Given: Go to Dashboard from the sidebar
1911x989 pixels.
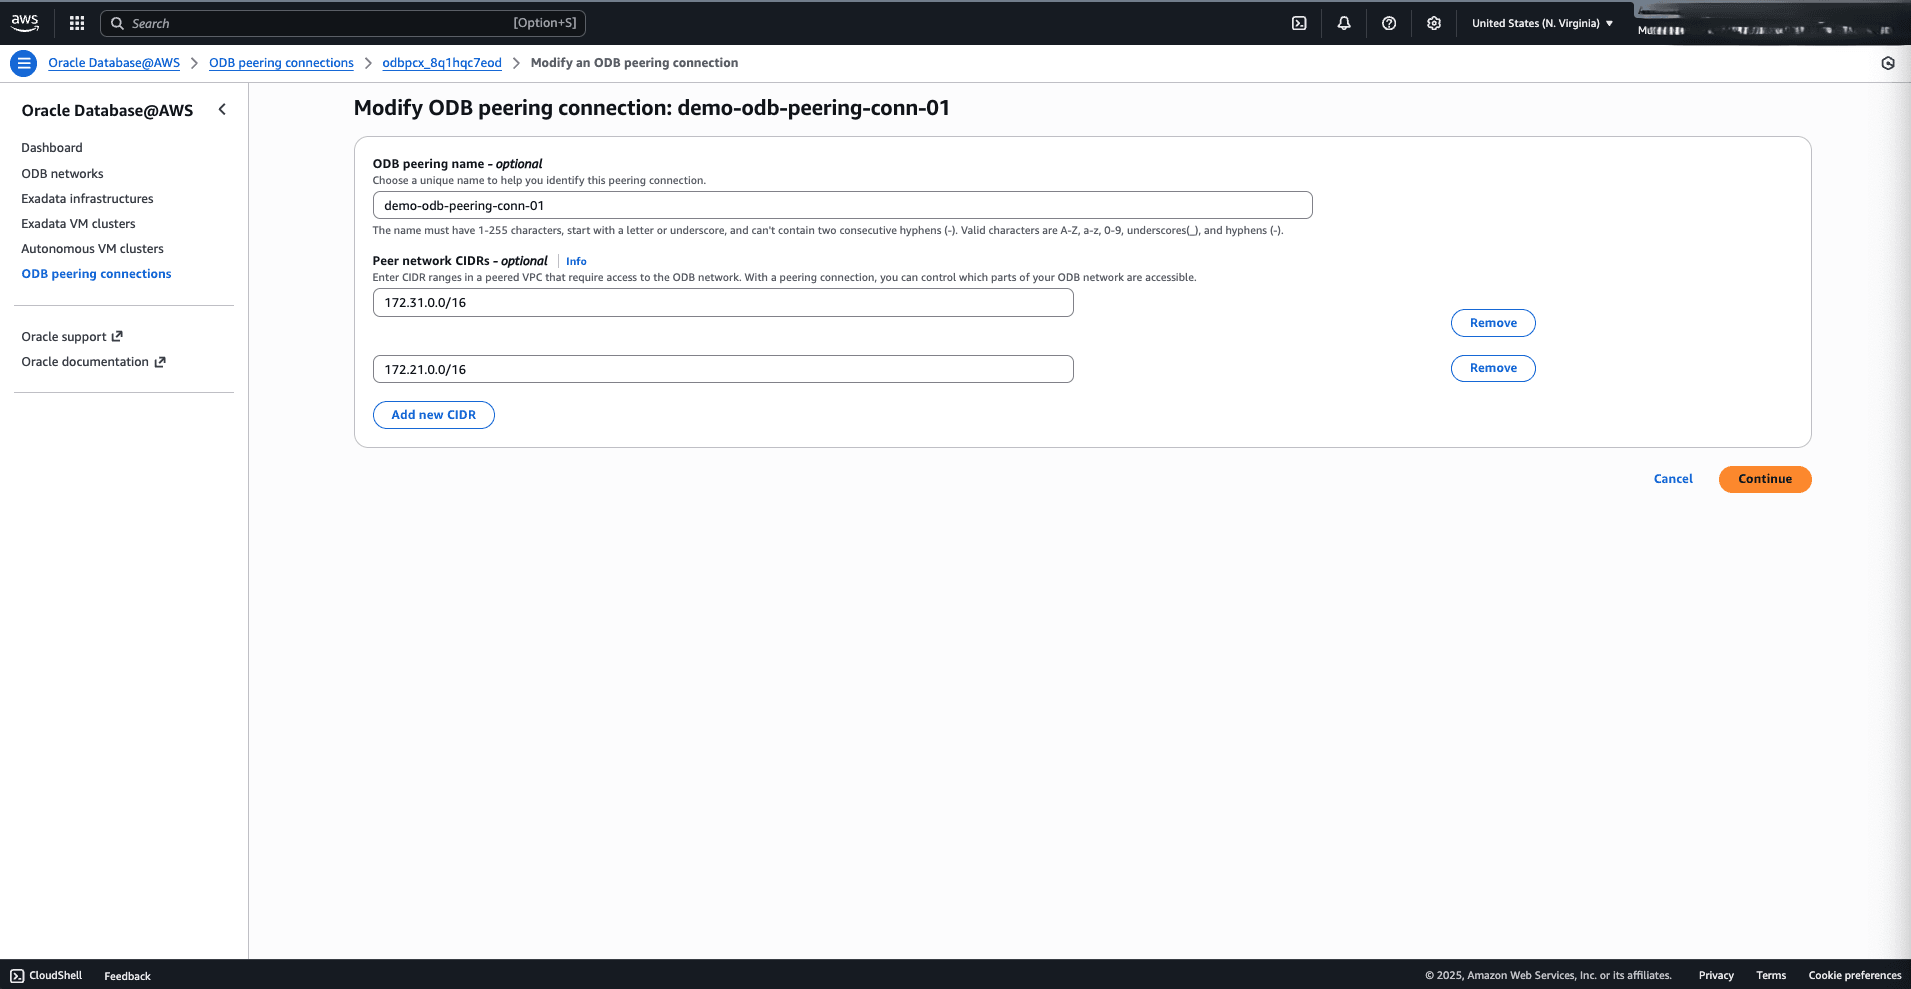Looking at the screenshot, I should point(52,147).
